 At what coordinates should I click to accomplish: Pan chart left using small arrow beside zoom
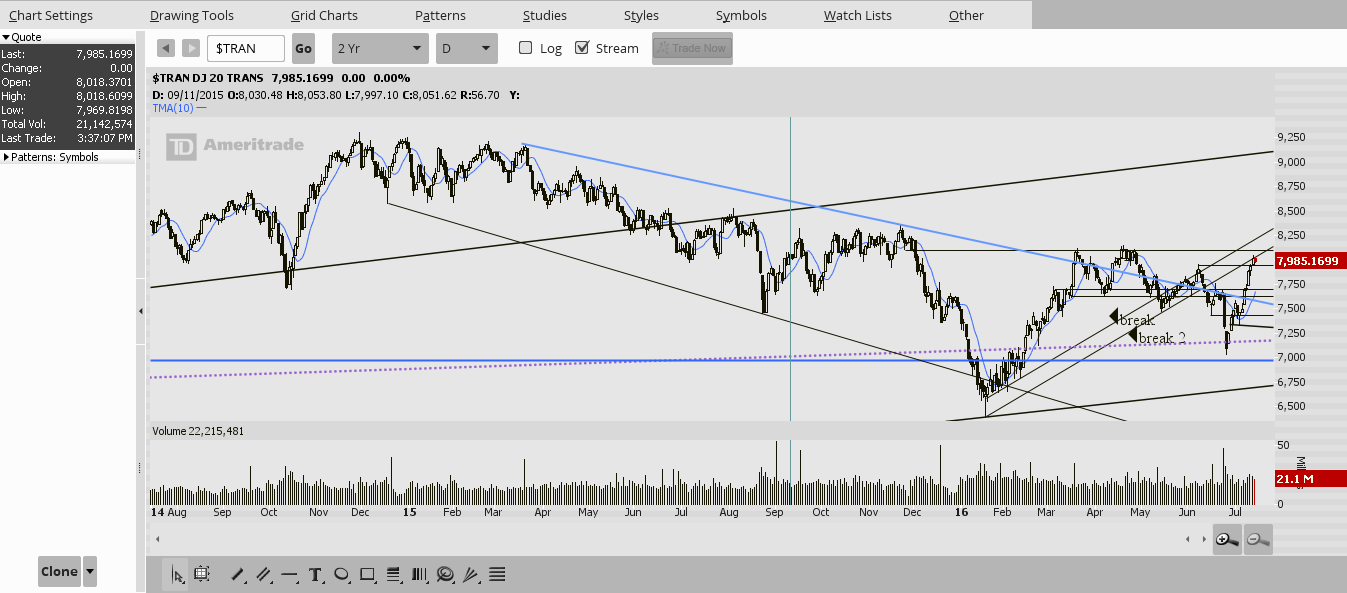pos(1188,539)
